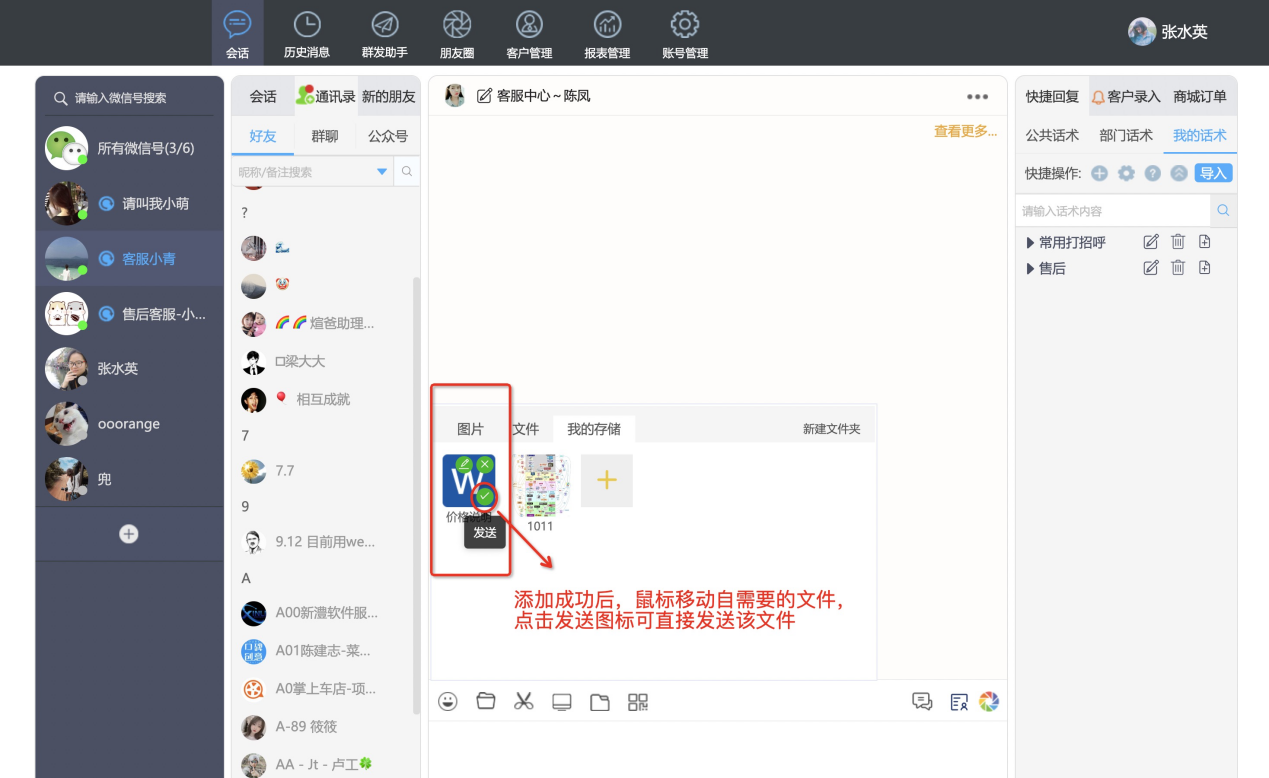Select the 我的存储 tab

click(594, 429)
